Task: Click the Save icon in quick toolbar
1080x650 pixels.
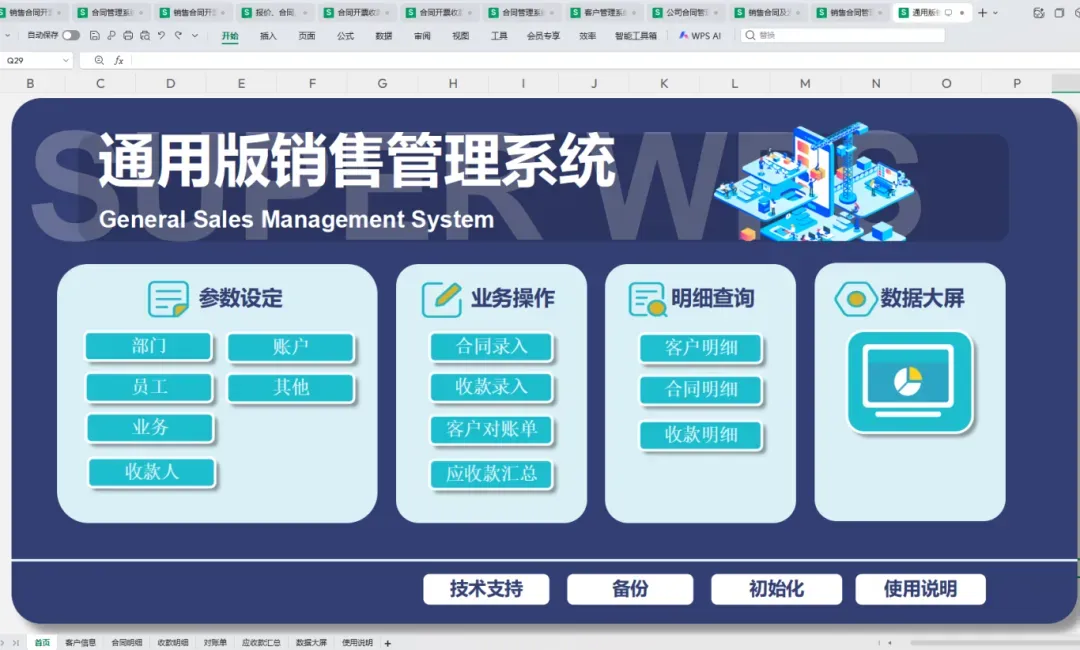Action: coord(94,35)
